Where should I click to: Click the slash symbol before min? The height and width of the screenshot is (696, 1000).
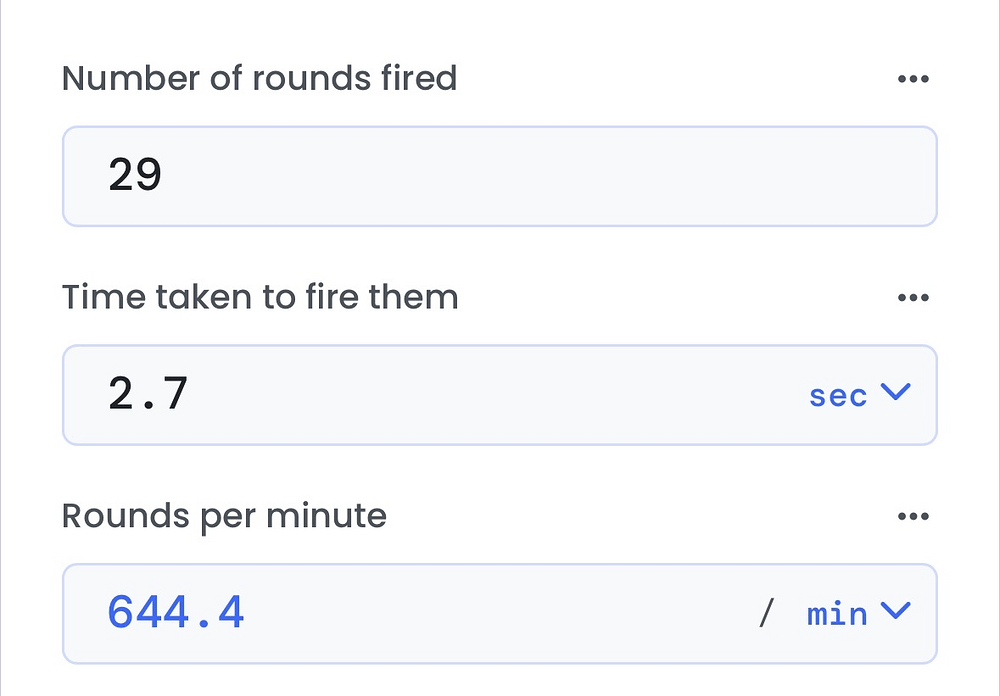tap(766, 613)
